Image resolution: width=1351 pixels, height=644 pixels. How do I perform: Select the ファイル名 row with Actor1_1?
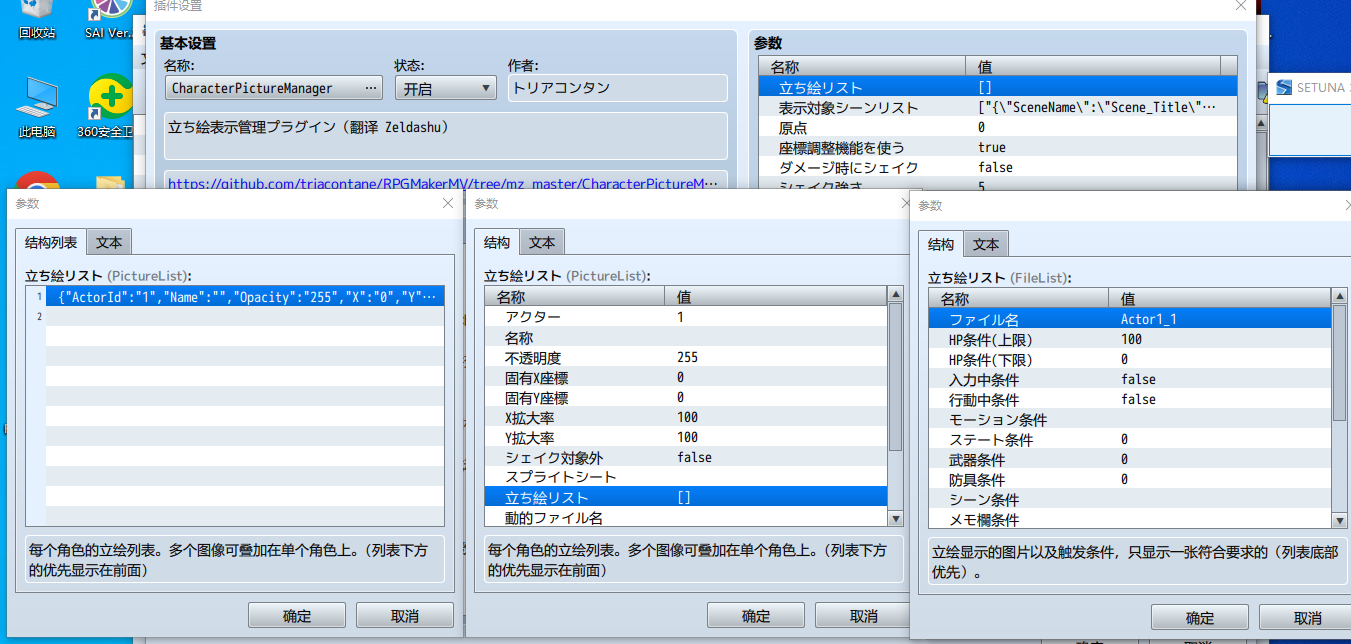tap(1130, 319)
